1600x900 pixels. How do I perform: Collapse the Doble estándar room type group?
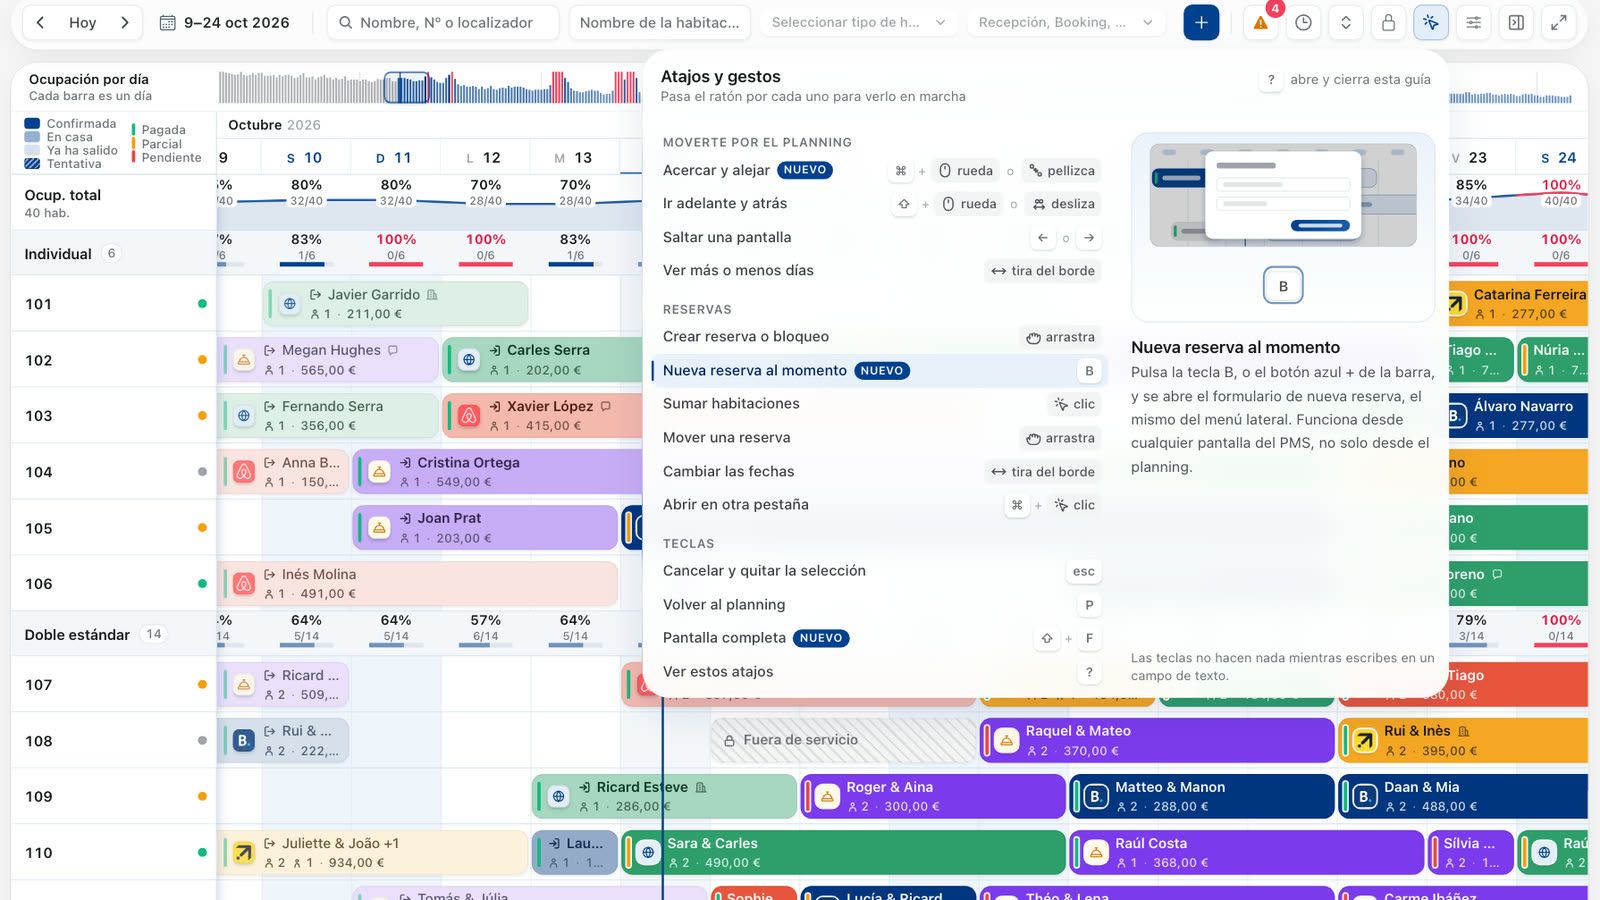tap(113, 634)
